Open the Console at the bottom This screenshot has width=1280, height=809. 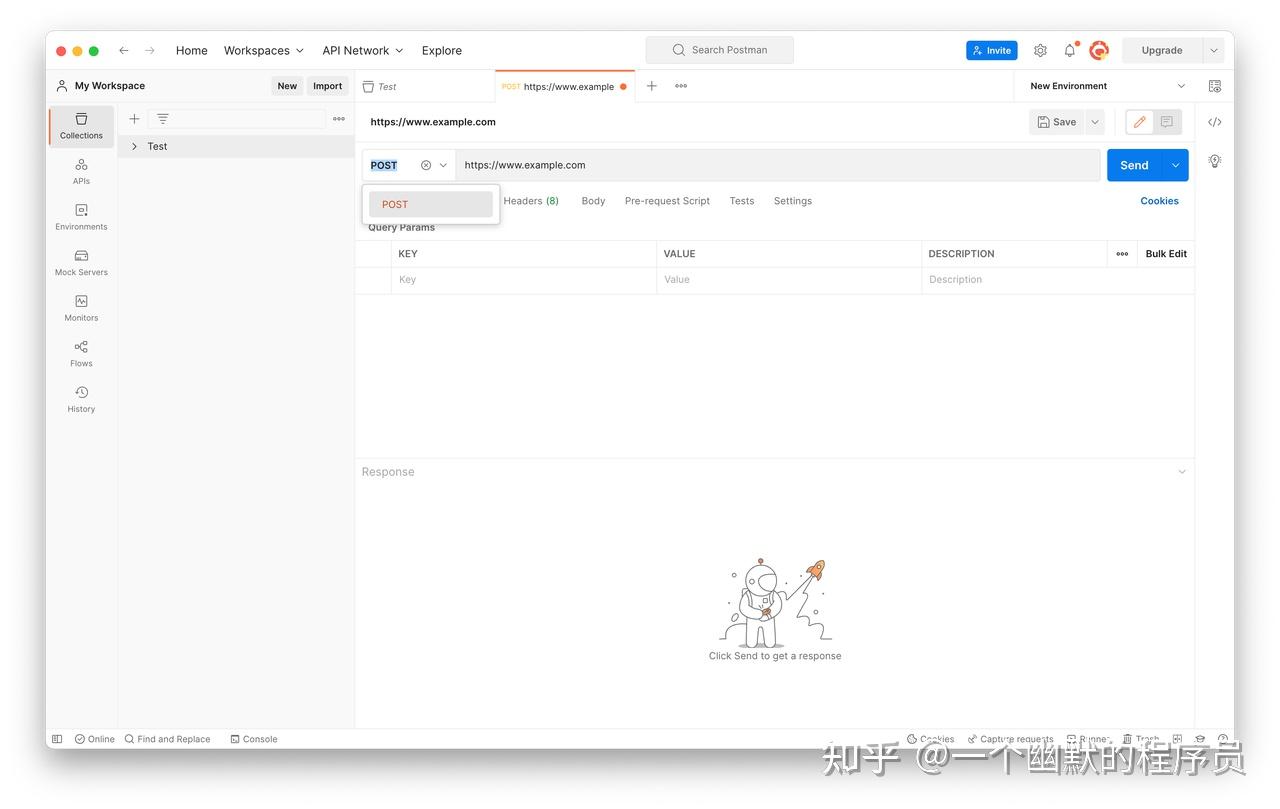(x=253, y=738)
